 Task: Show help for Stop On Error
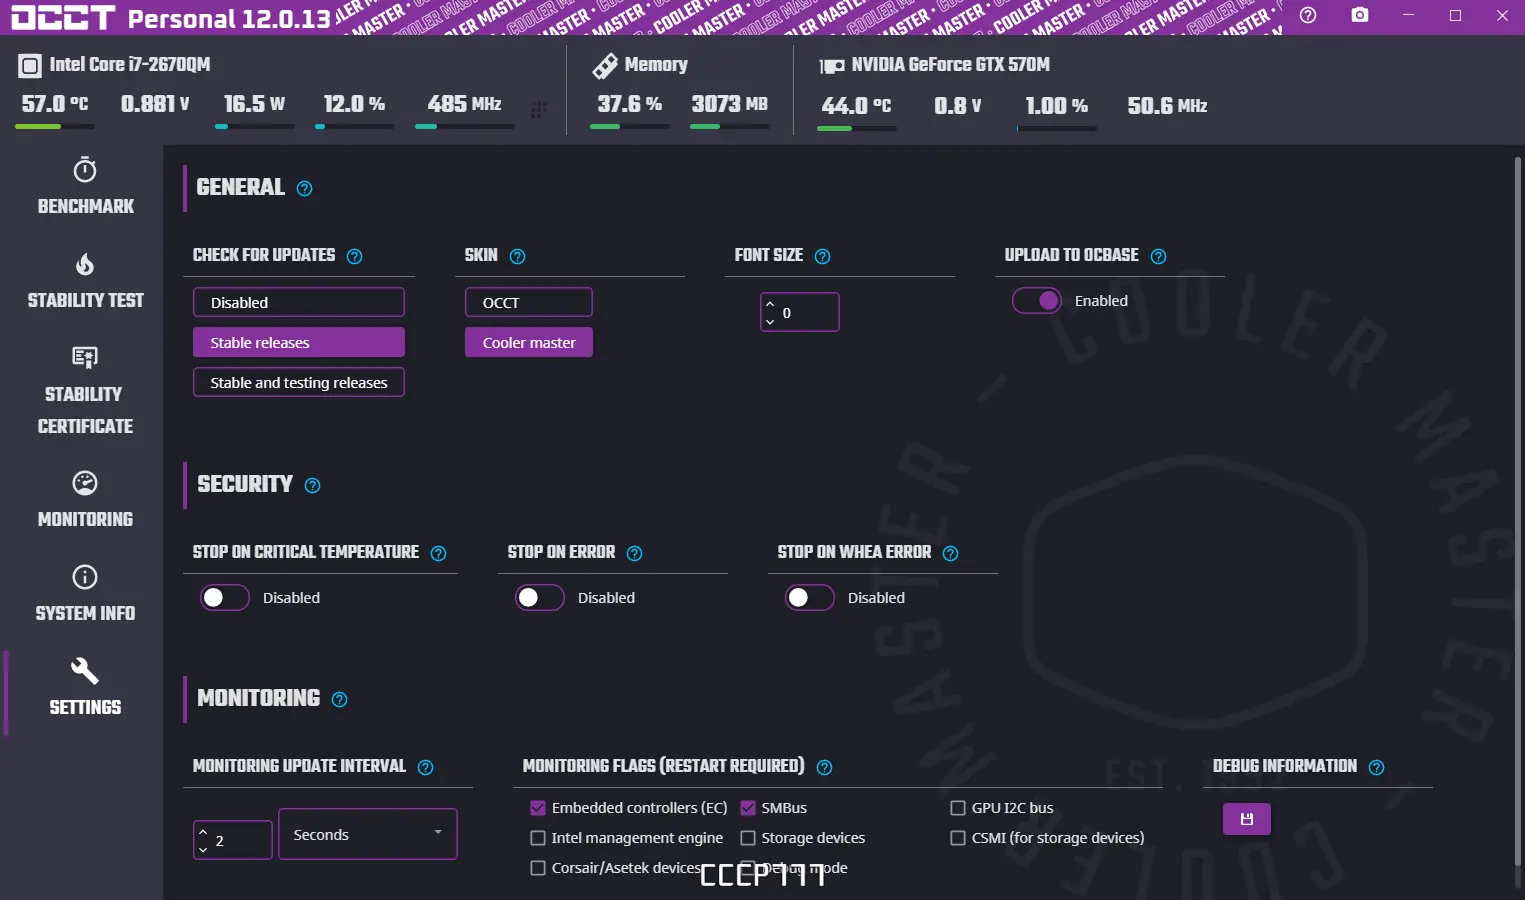pos(634,553)
